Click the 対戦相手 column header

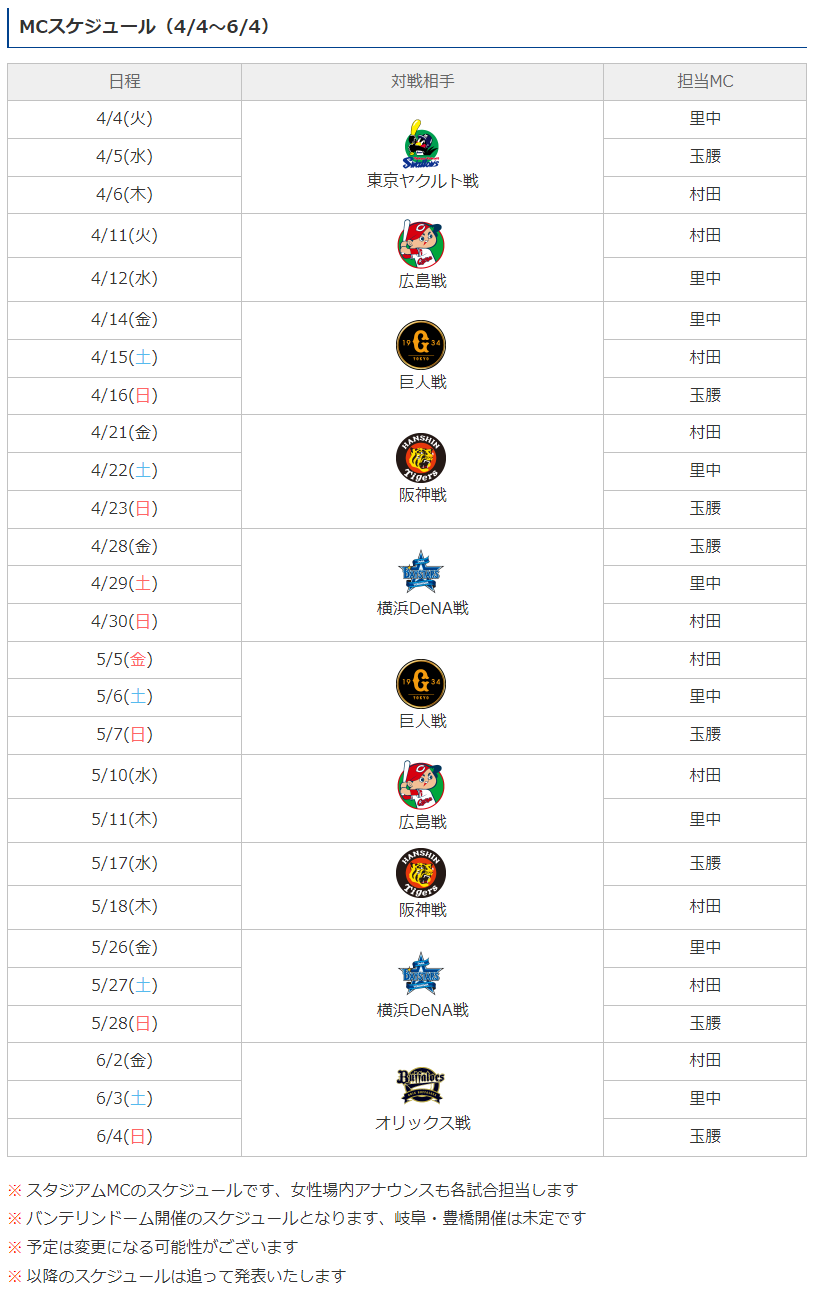coord(422,82)
